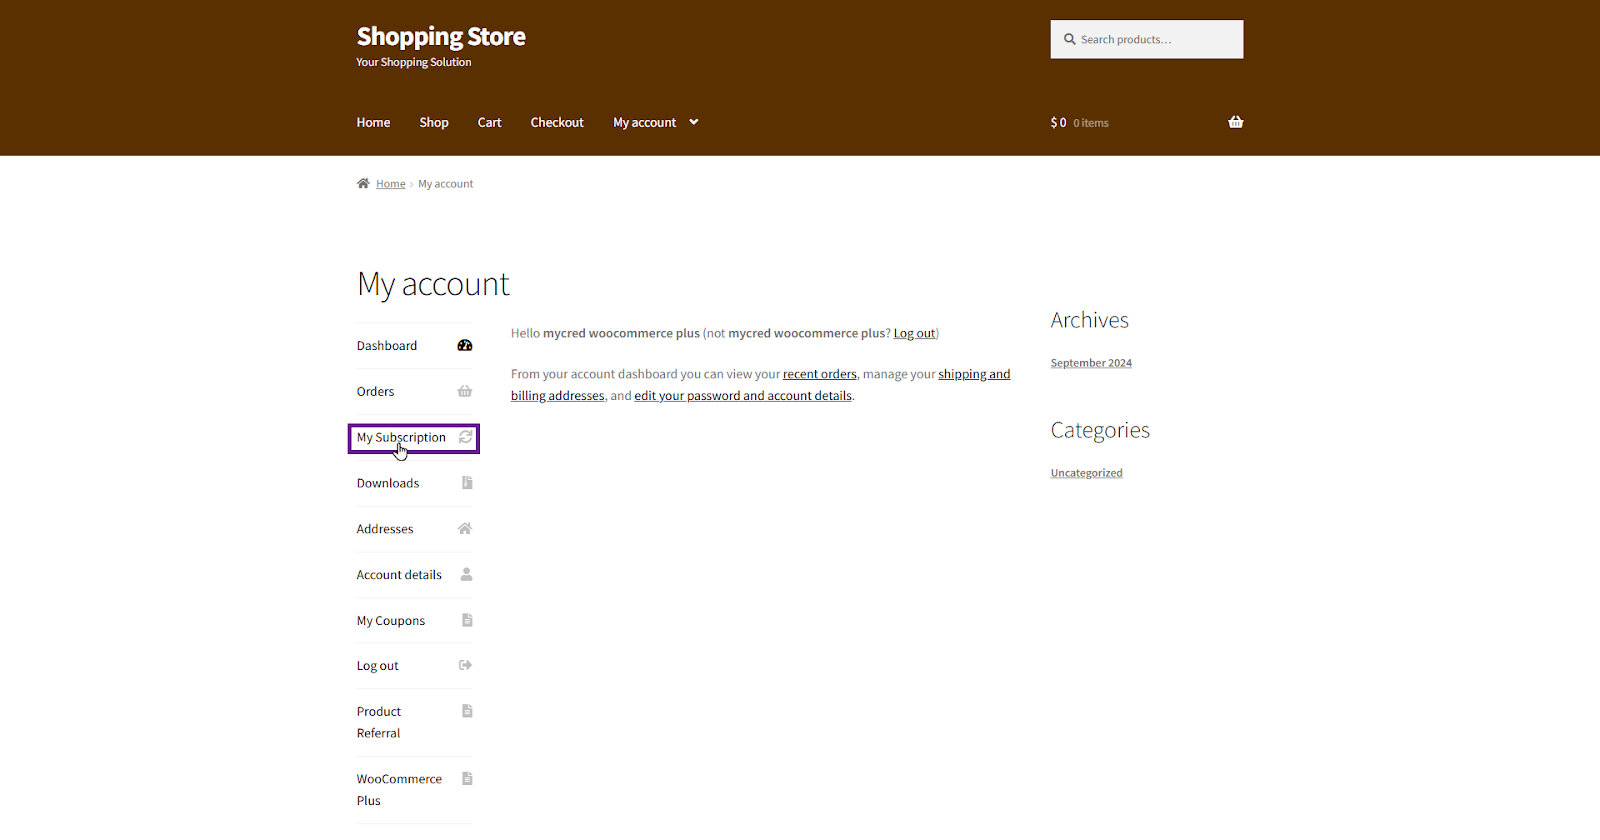The width and height of the screenshot is (1600, 840).
Task: Open the Cart page from the nav
Action: click(x=489, y=122)
